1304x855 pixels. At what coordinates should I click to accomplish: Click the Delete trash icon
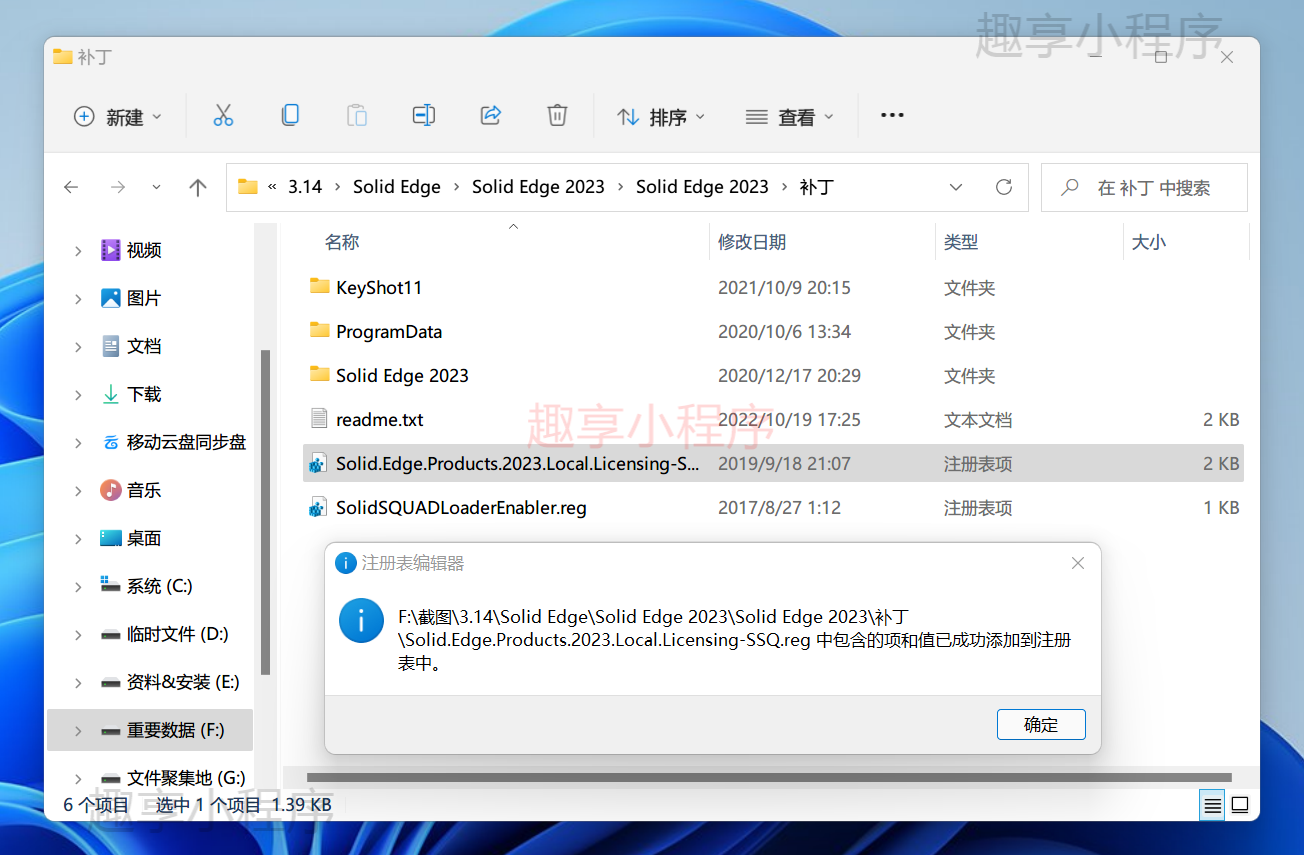[558, 116]
